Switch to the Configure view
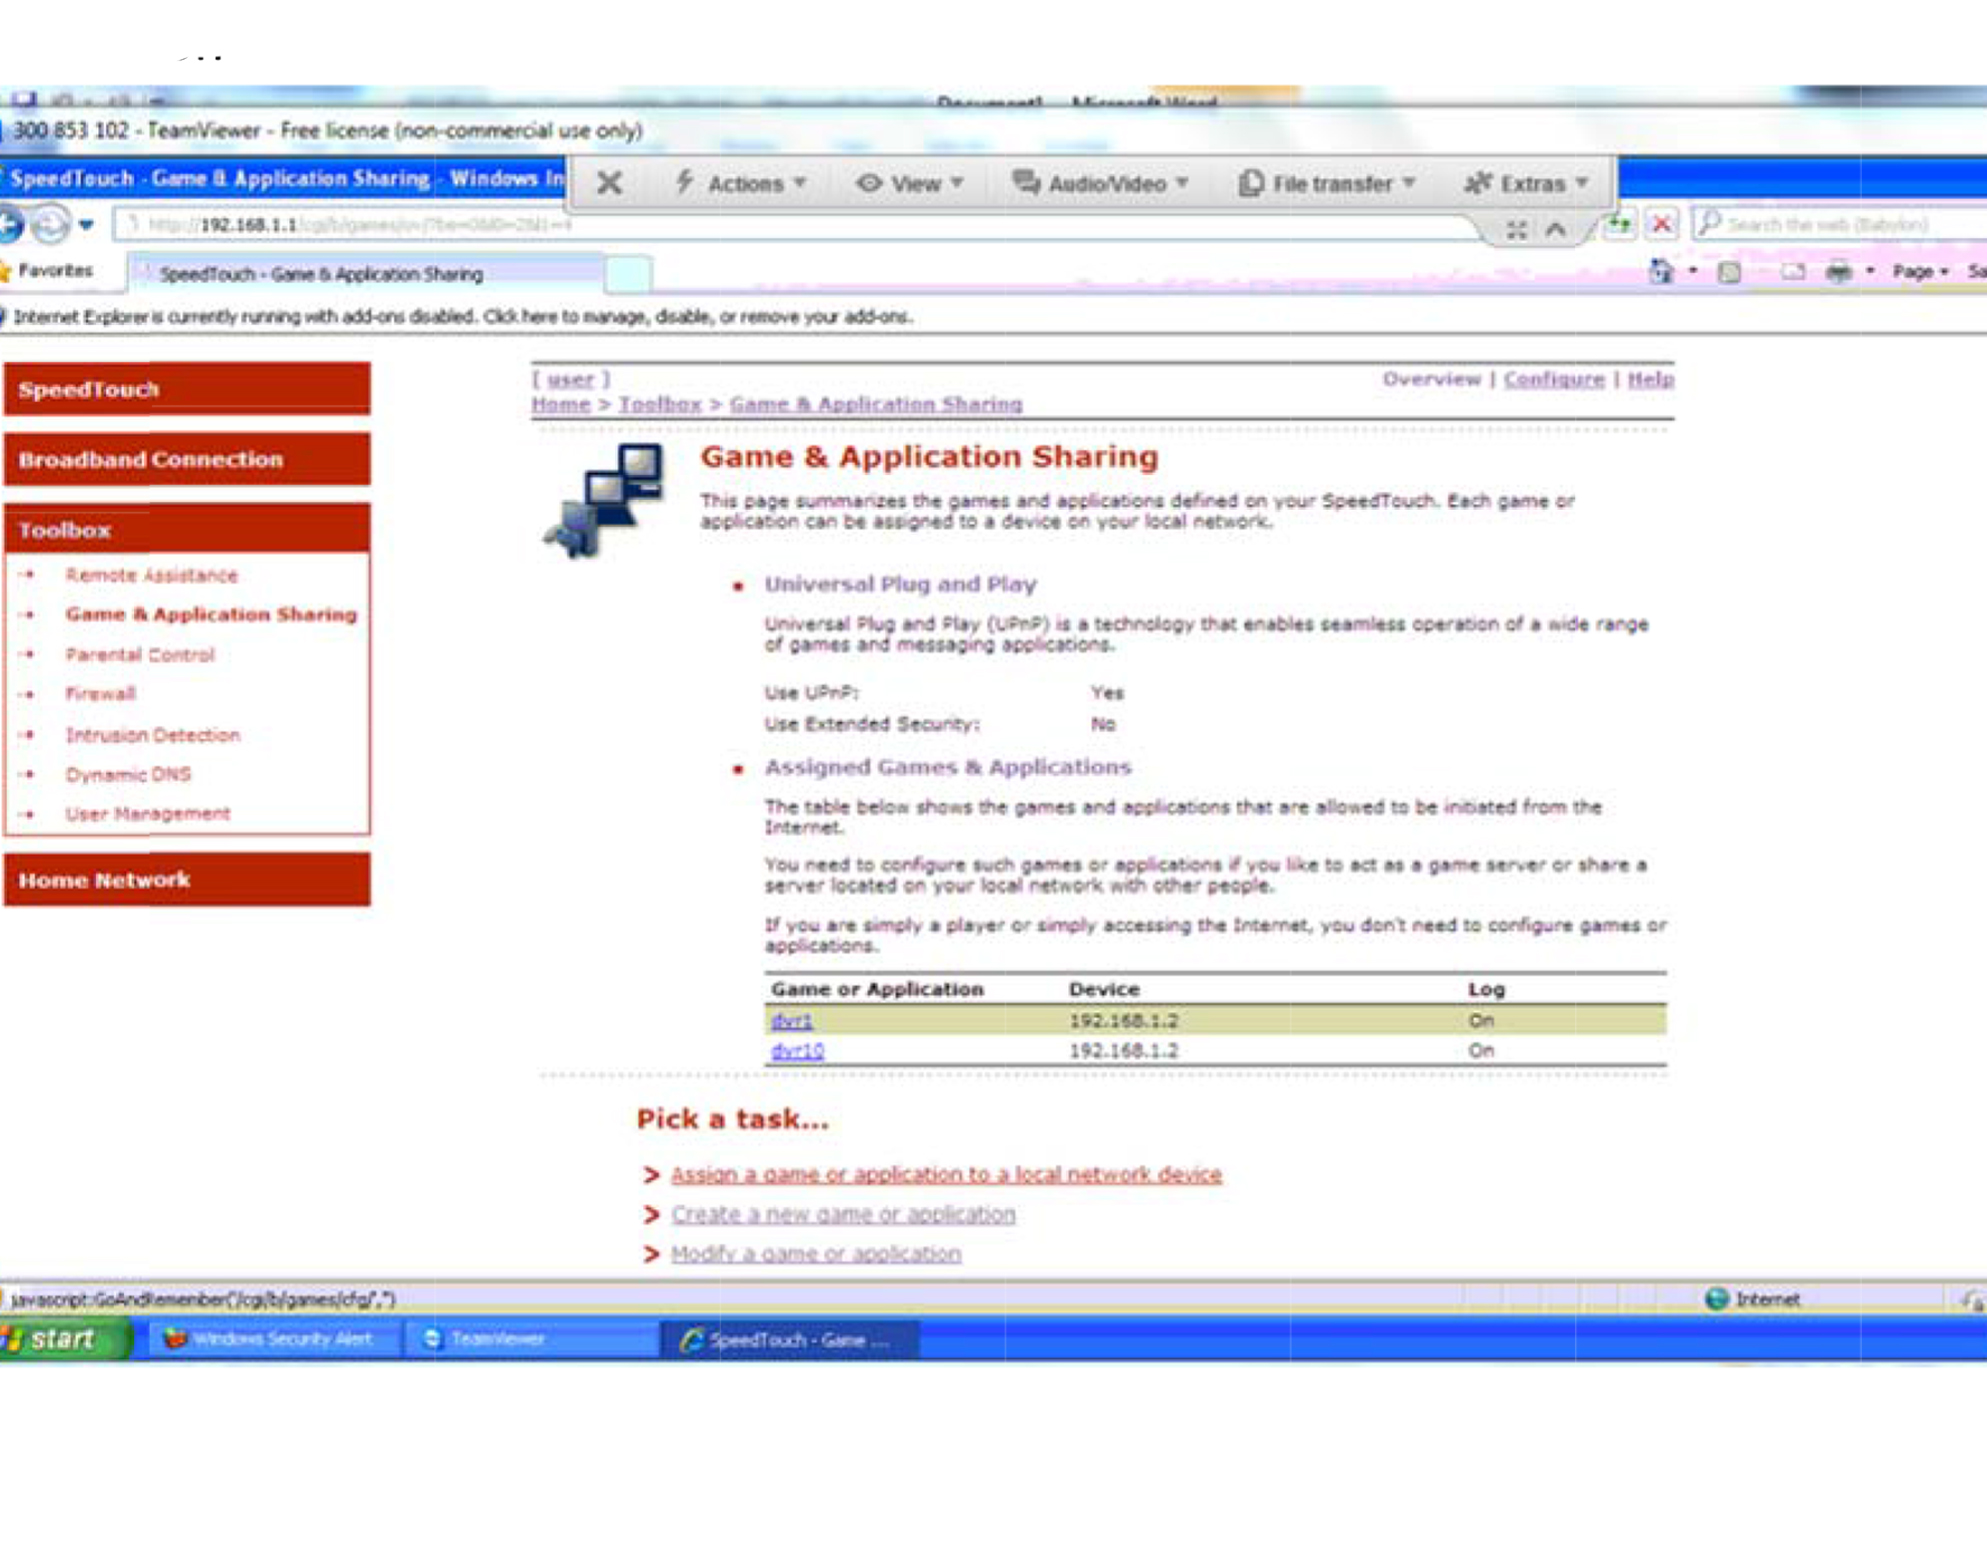The height and width of the screenshot is (1544, 1987). click(1554, 379)
